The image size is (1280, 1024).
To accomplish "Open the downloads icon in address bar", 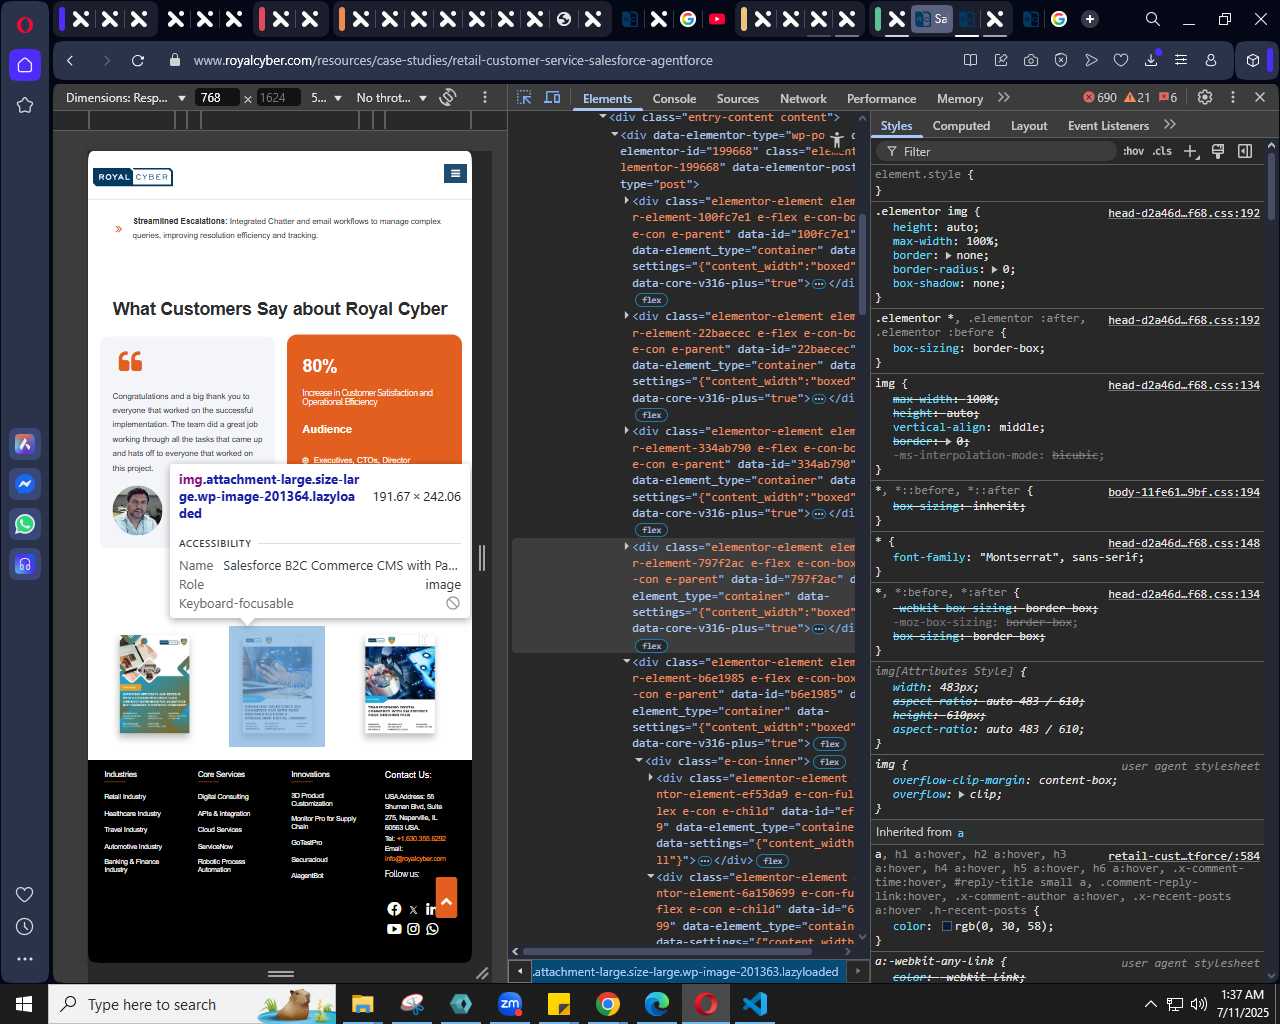I will coord(1151,61).
